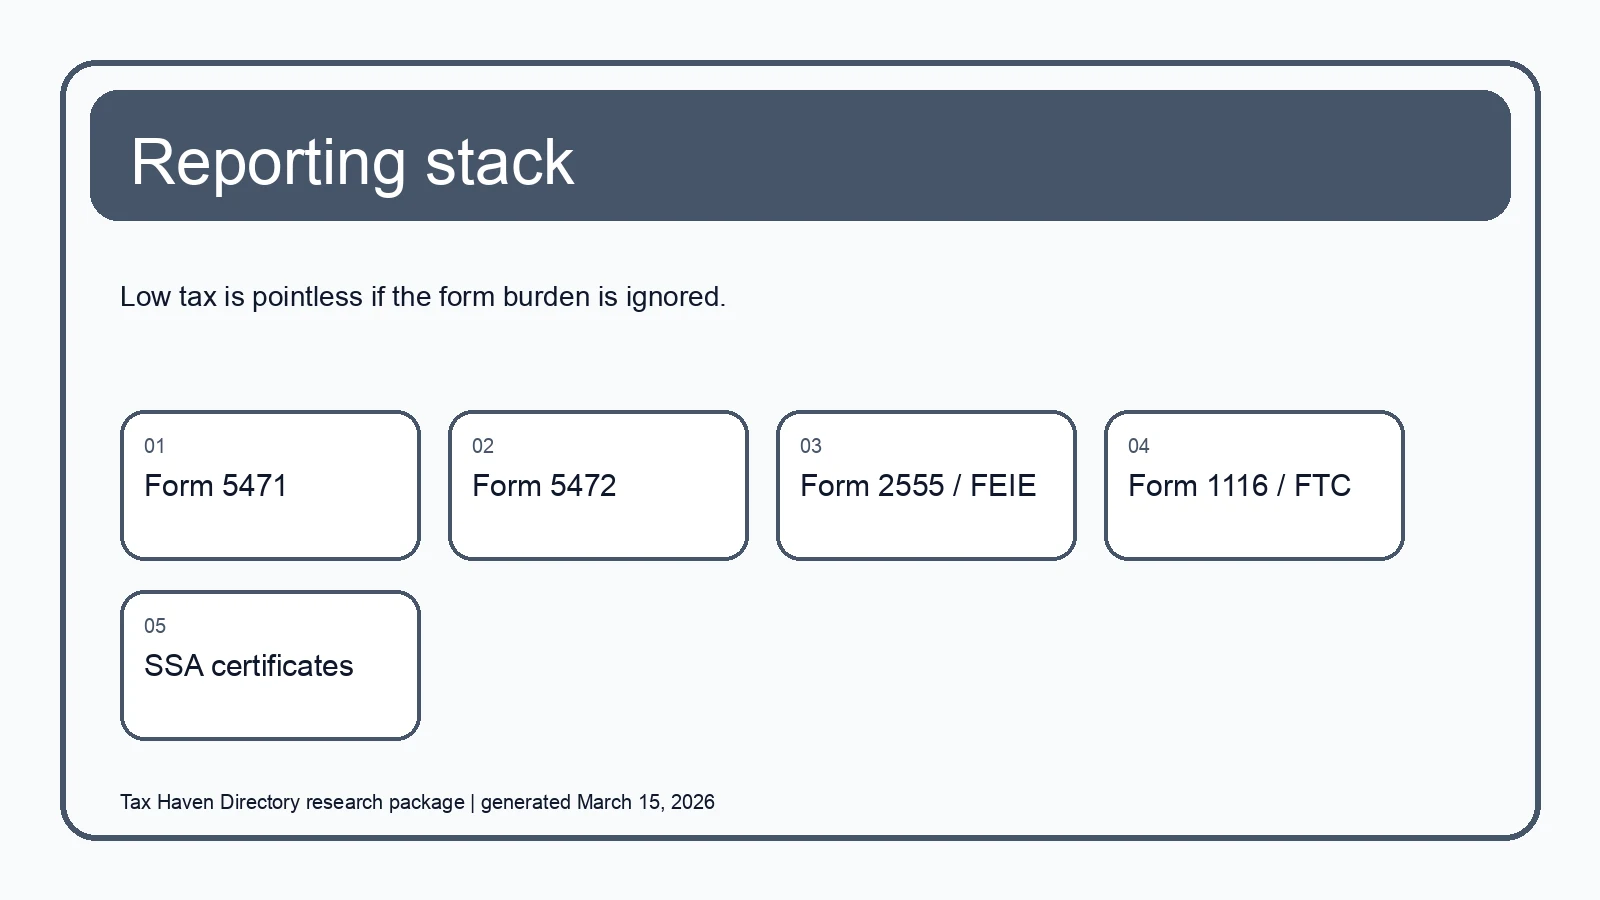Image resolution: width=1600 pixels, height=900 pixels.
Task: Click the "FTC" abbreviation in the fourth card
Action: (x=1322, y=486)
